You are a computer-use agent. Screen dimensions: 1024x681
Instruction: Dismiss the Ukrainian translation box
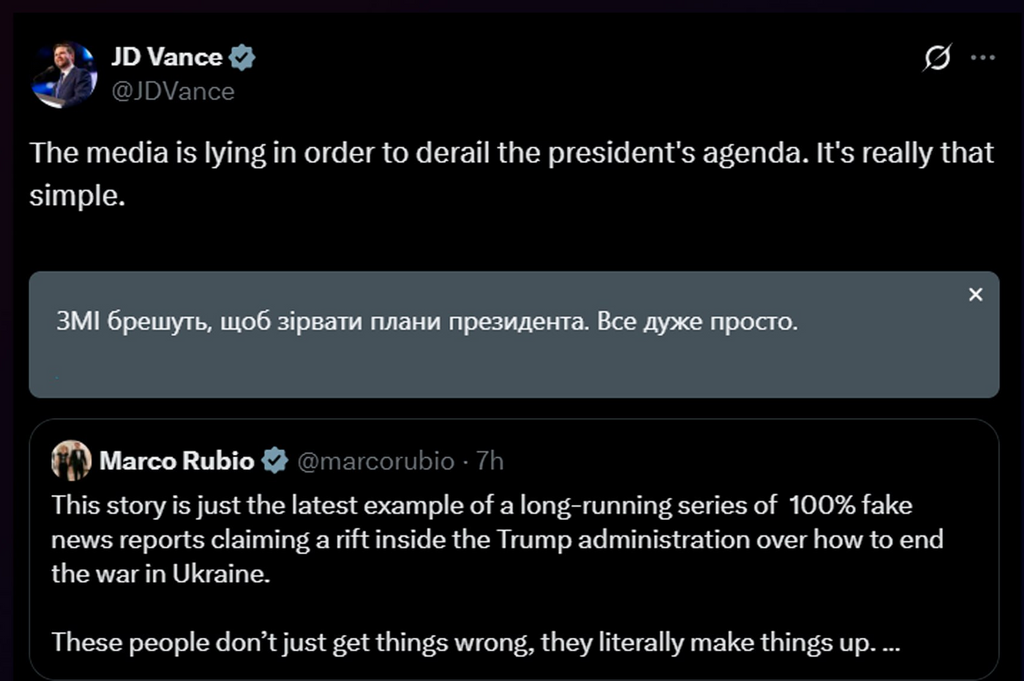976,295
